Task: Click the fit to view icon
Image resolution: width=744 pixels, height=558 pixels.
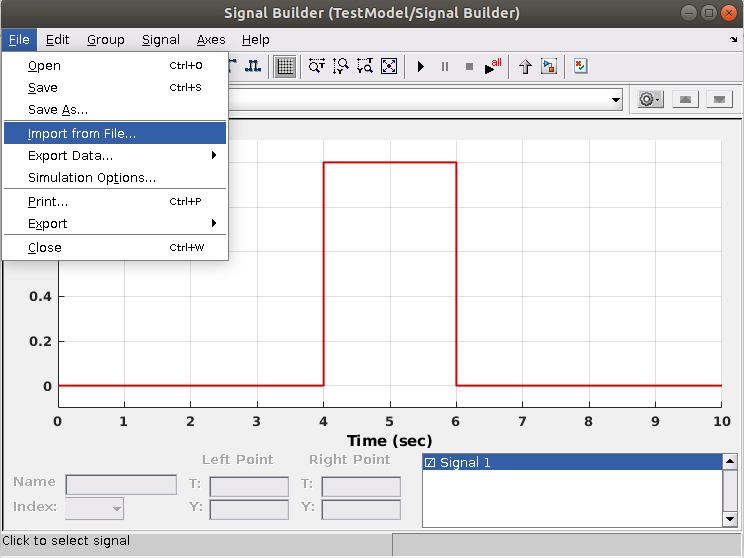Action: click(389, 66)
